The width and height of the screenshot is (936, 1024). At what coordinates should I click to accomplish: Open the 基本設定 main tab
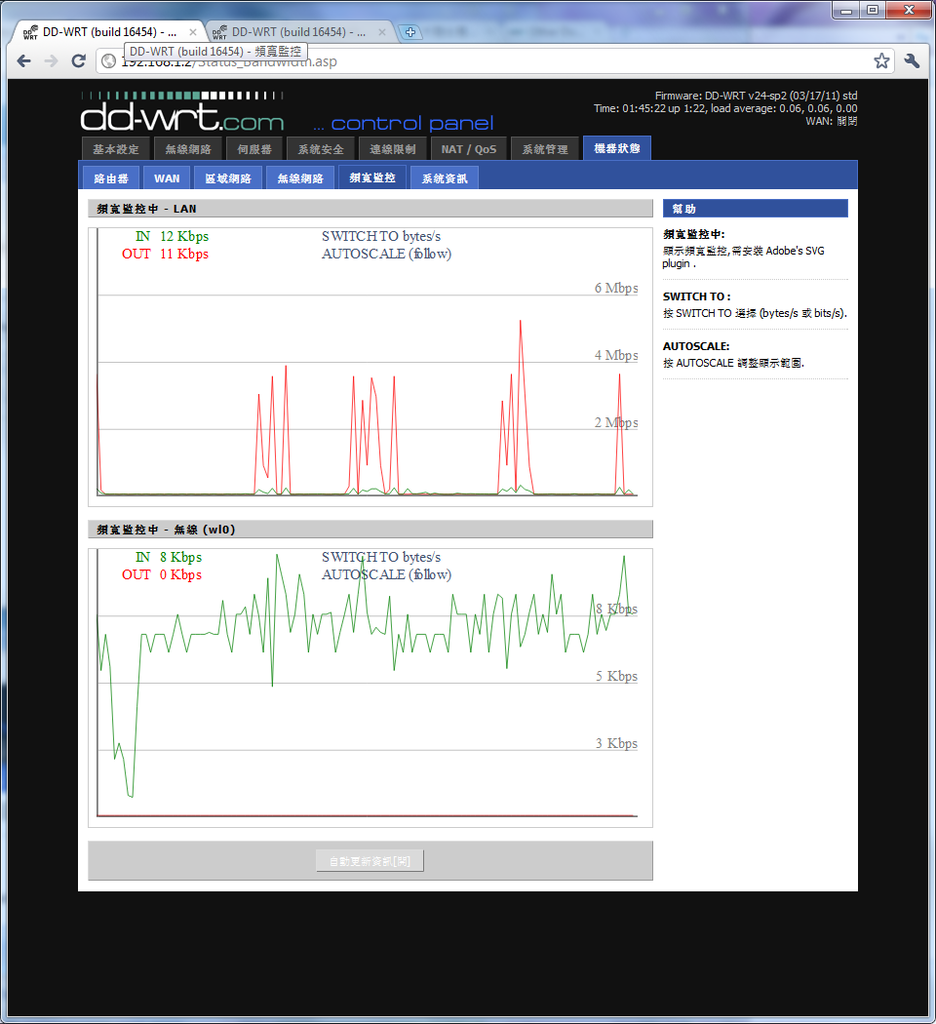116,149
